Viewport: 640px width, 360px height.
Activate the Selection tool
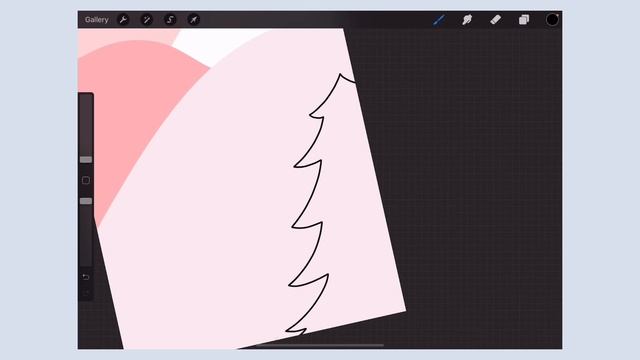pos(170,20)
